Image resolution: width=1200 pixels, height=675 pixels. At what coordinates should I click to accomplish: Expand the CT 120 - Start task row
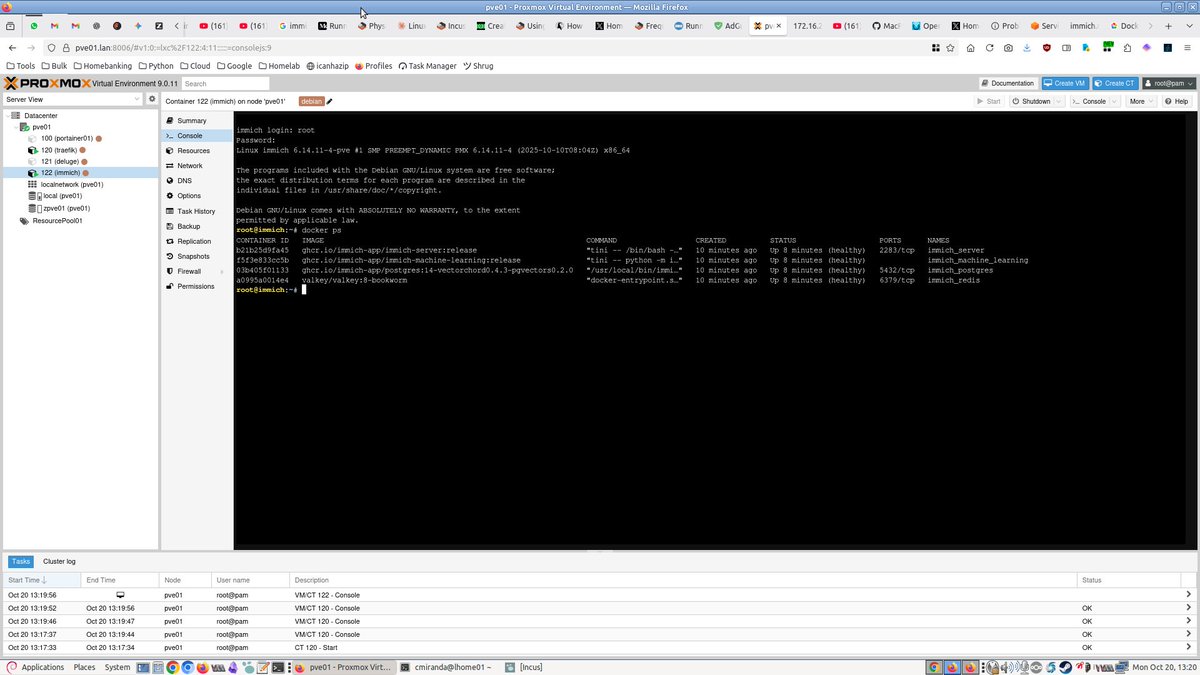[1188, 647]
